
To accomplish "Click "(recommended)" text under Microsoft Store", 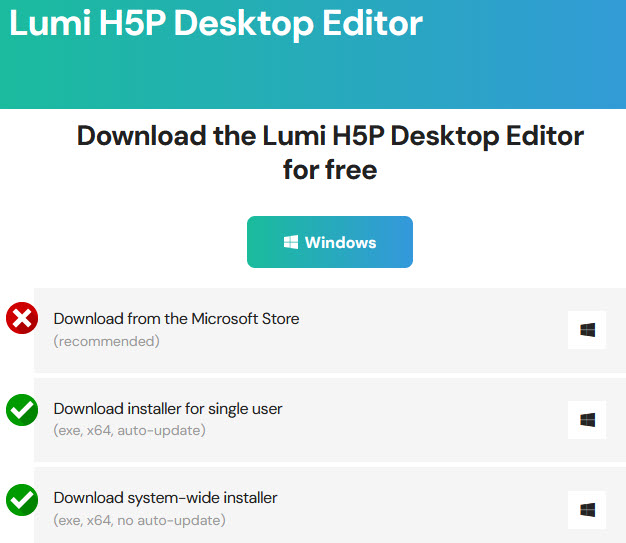I will coord(107,341).
